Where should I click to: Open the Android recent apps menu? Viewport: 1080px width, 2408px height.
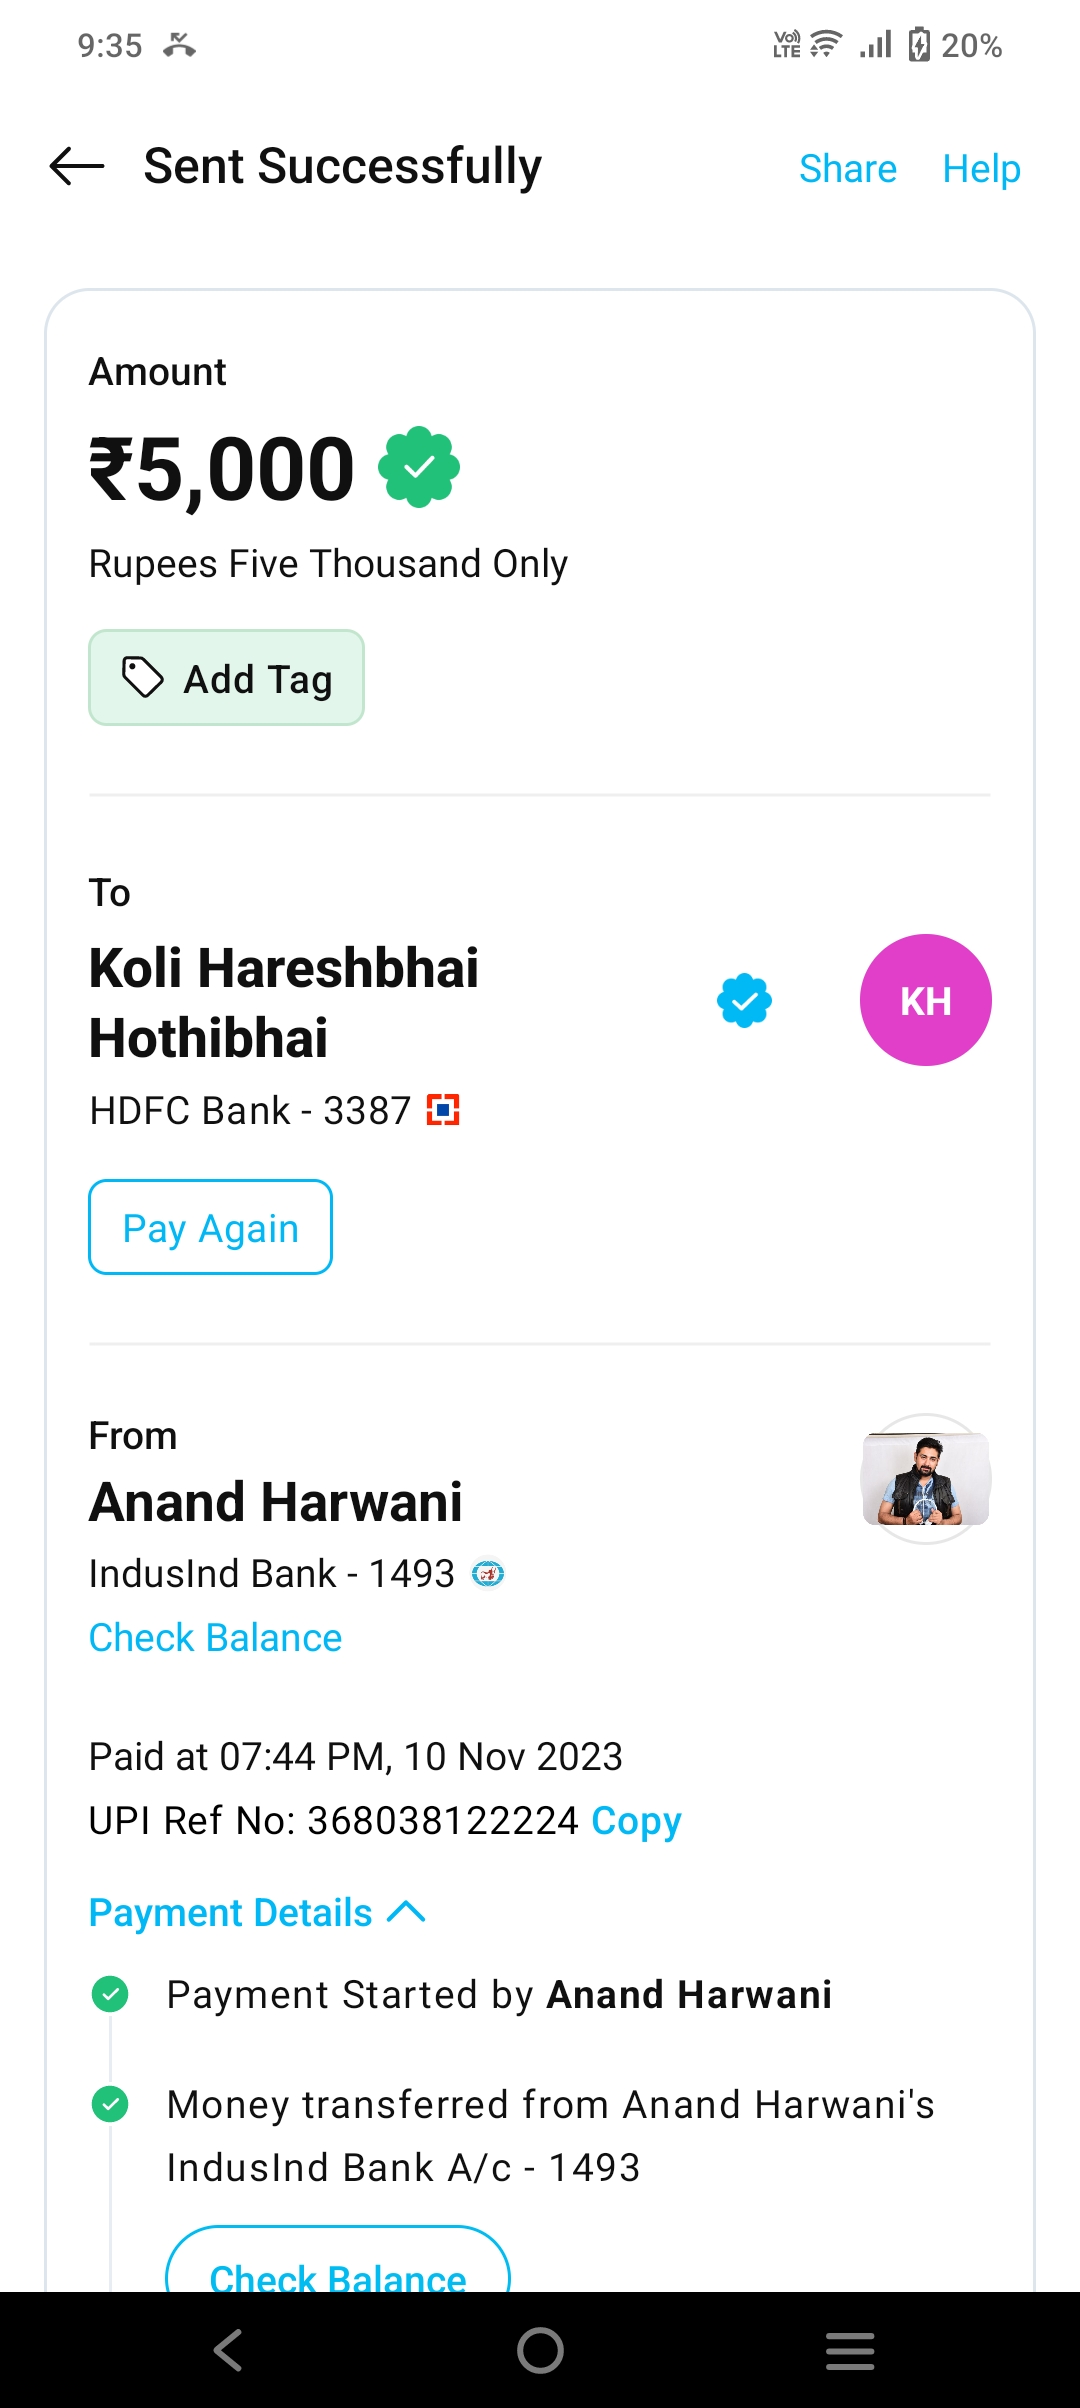[x=850, y=2350]
